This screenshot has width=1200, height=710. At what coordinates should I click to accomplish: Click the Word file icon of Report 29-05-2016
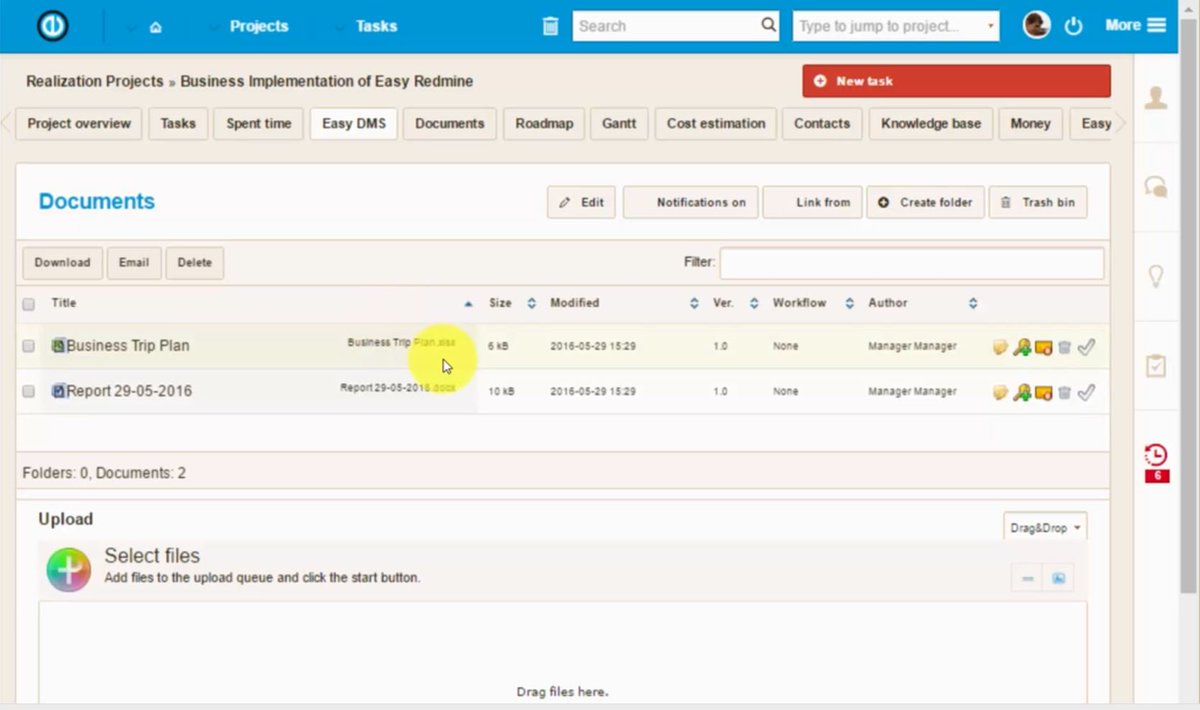click(x=59, y=391)
